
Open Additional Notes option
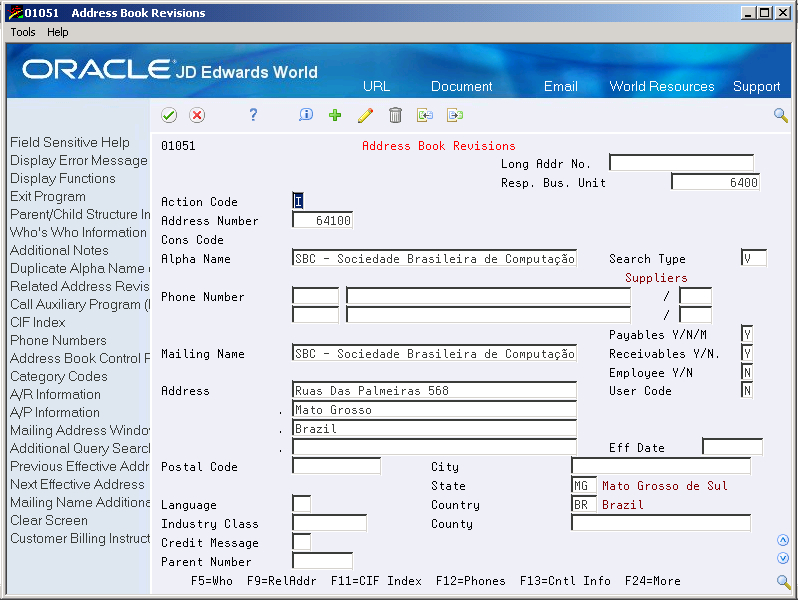coord(59,250)
